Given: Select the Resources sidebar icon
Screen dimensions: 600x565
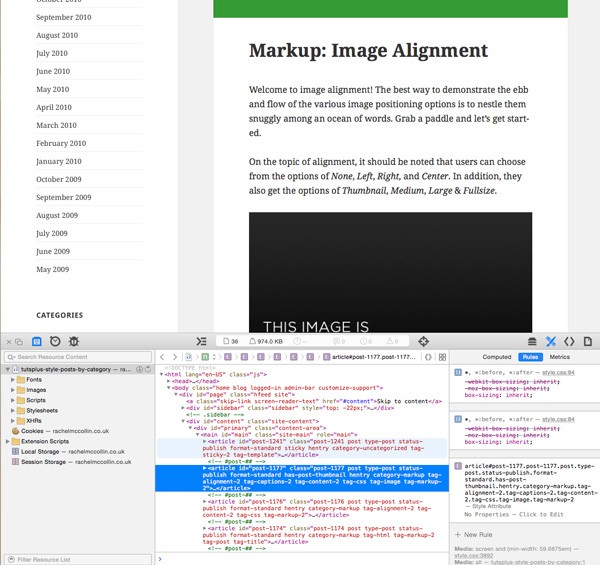Looking at the screenshot, I should 37,341.
